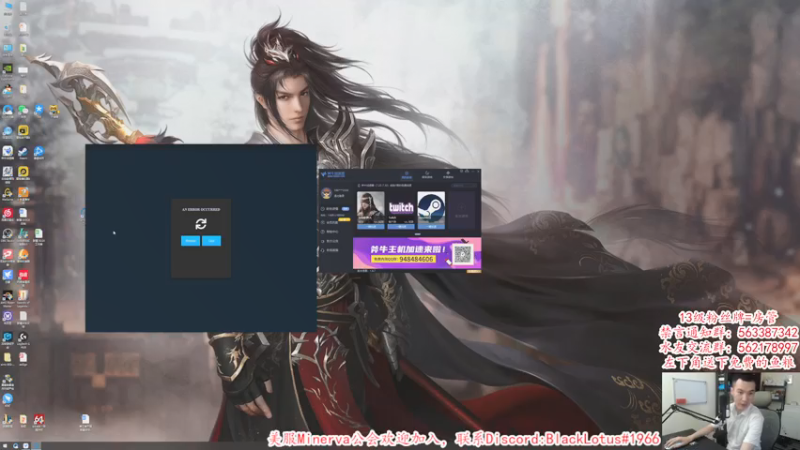This screenshot has height=450, width=800.
Task: Open the Tencent QQ game icon with yellow bear
Action: pyautogui.click(x=54, y=110)
